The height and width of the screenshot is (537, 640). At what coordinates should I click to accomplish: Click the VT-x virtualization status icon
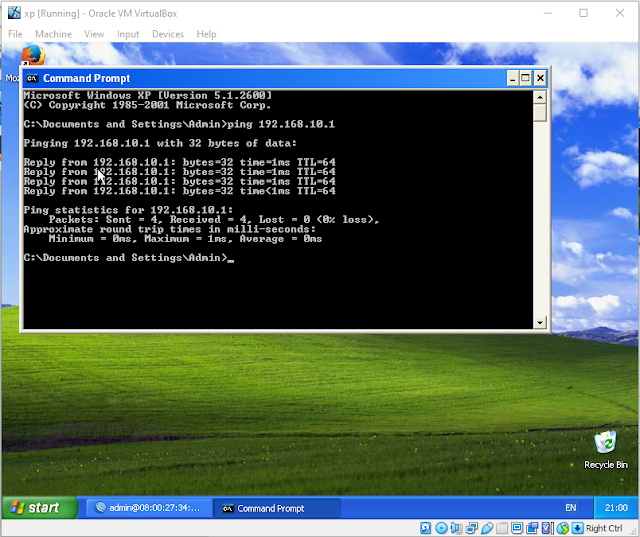547,528
